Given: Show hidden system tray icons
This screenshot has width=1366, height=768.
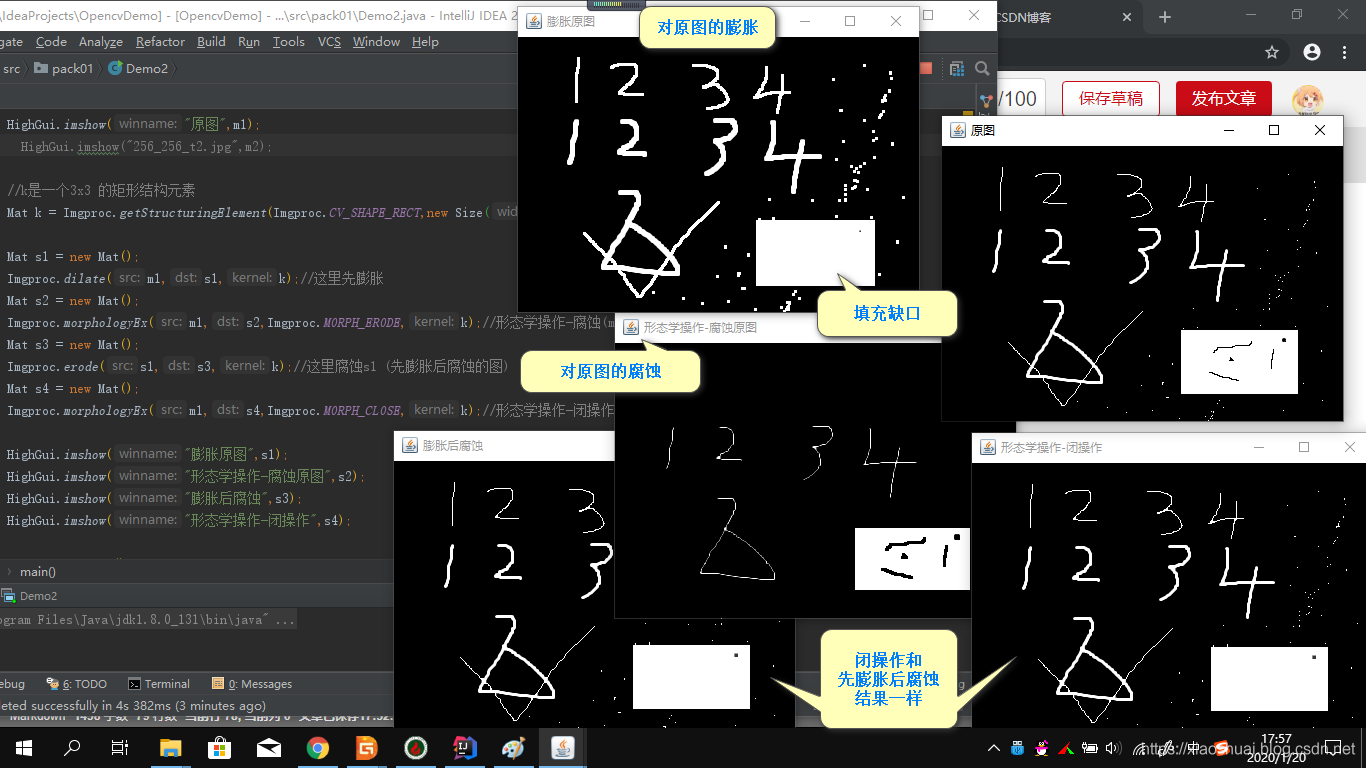Looking at the screenshot, I should pos(993,748).
